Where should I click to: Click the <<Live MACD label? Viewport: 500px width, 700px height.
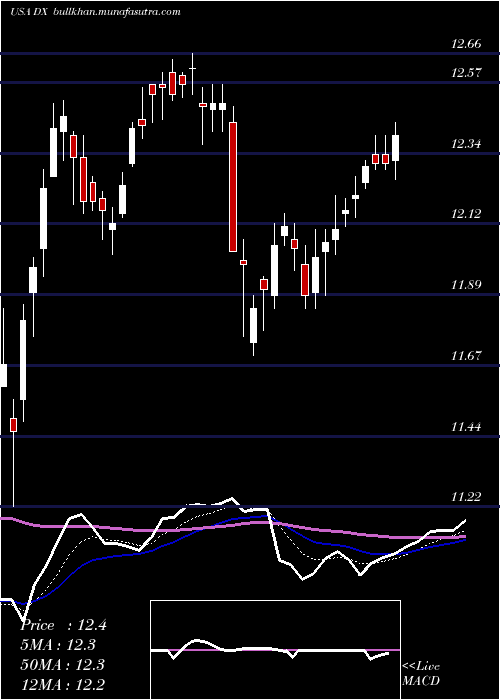pos(421,674)
